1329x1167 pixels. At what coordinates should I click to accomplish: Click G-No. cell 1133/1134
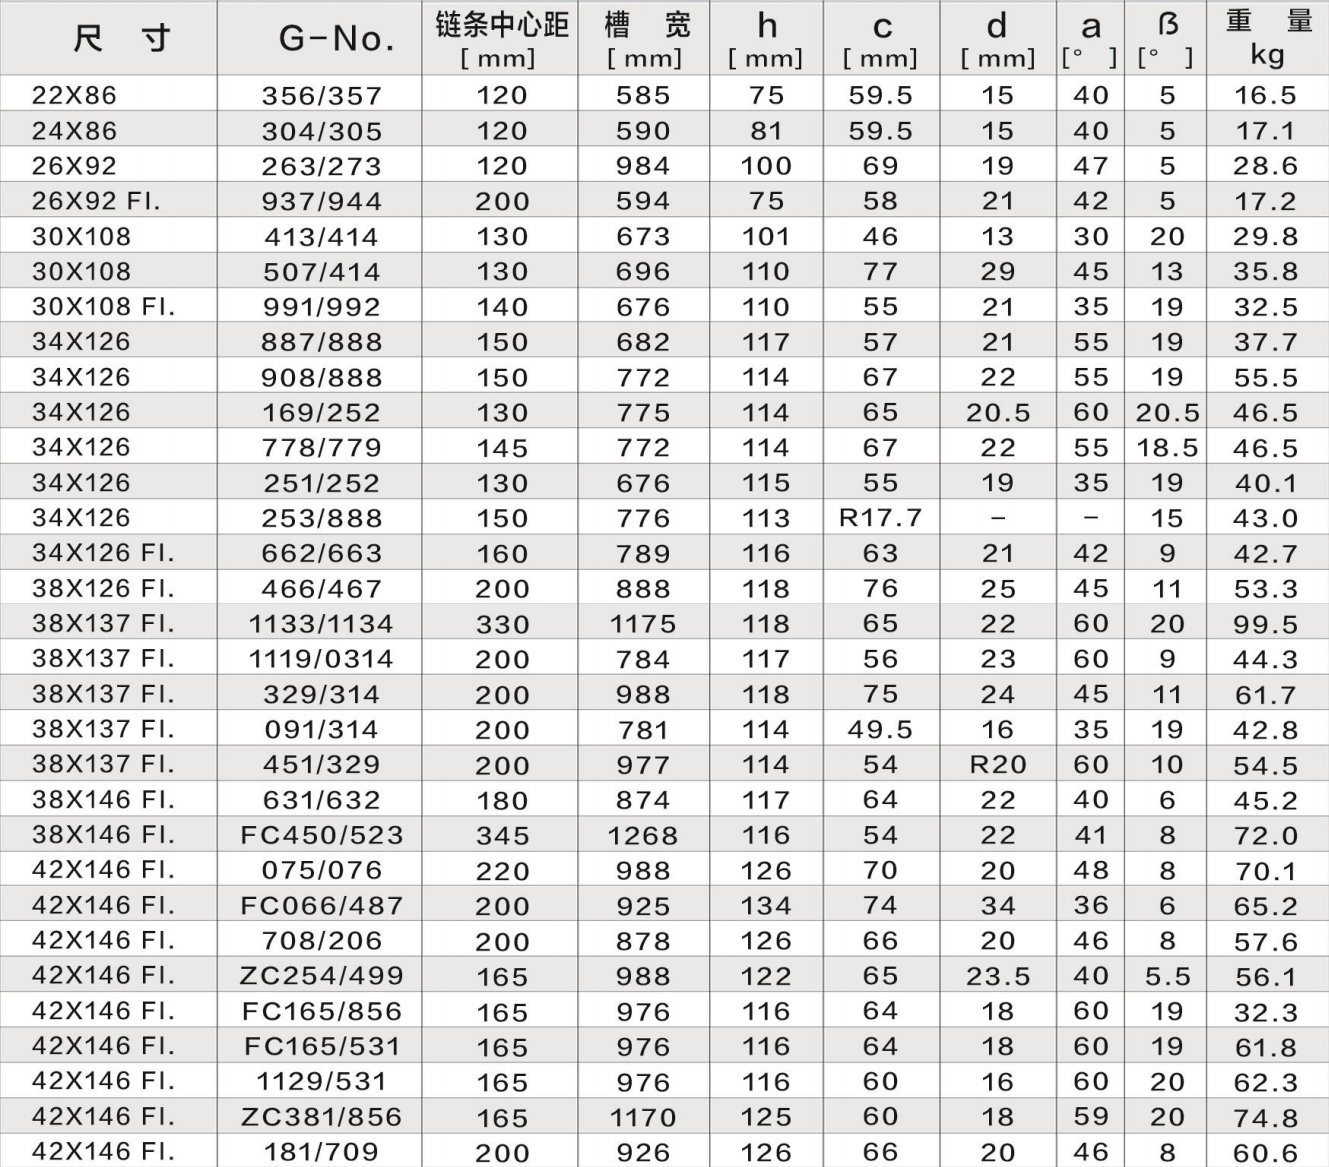point(321,624)
